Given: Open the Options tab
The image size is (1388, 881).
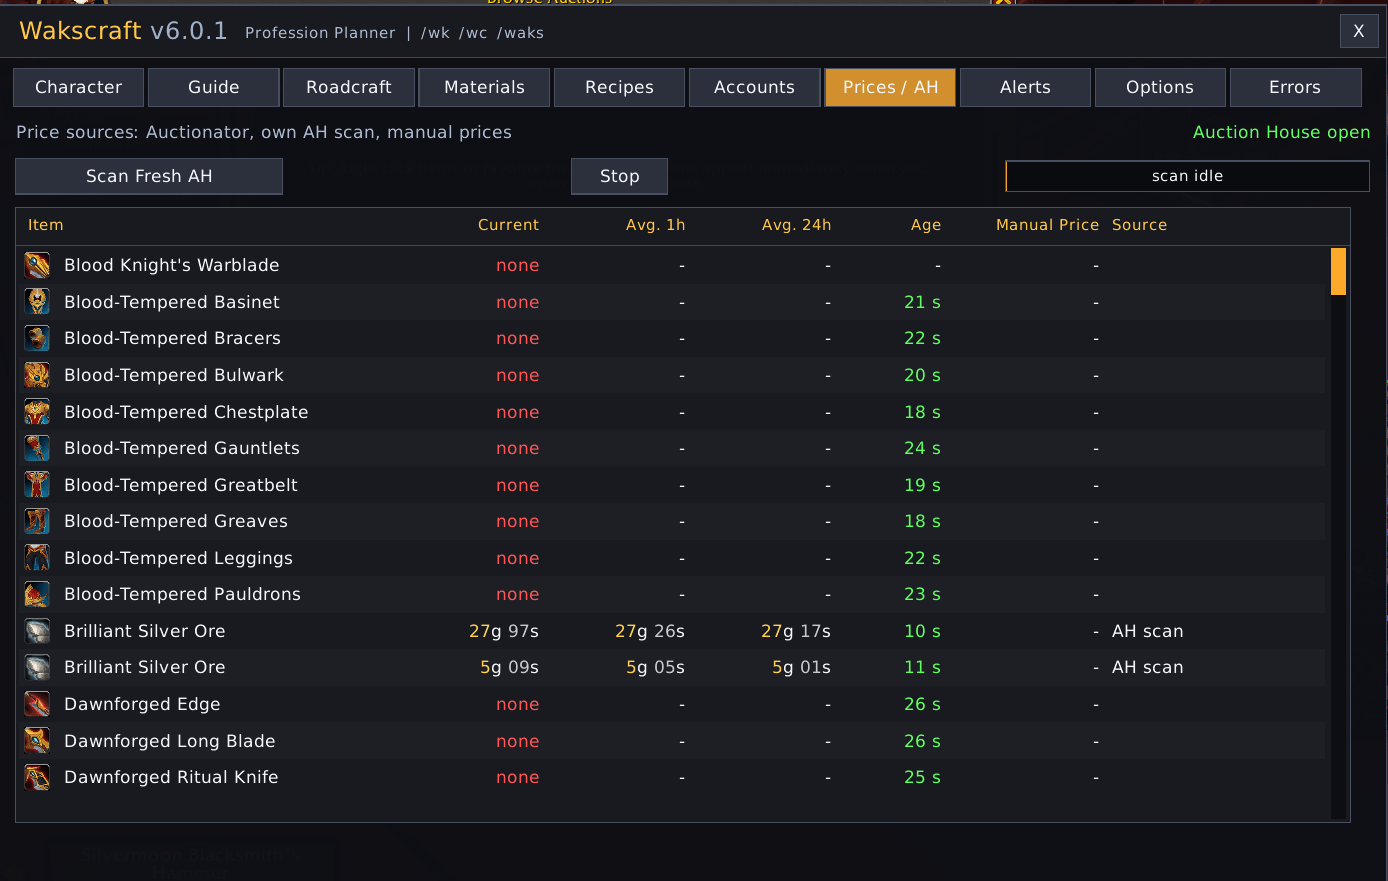Looking at the screenshot, I should click(1160, 87).
